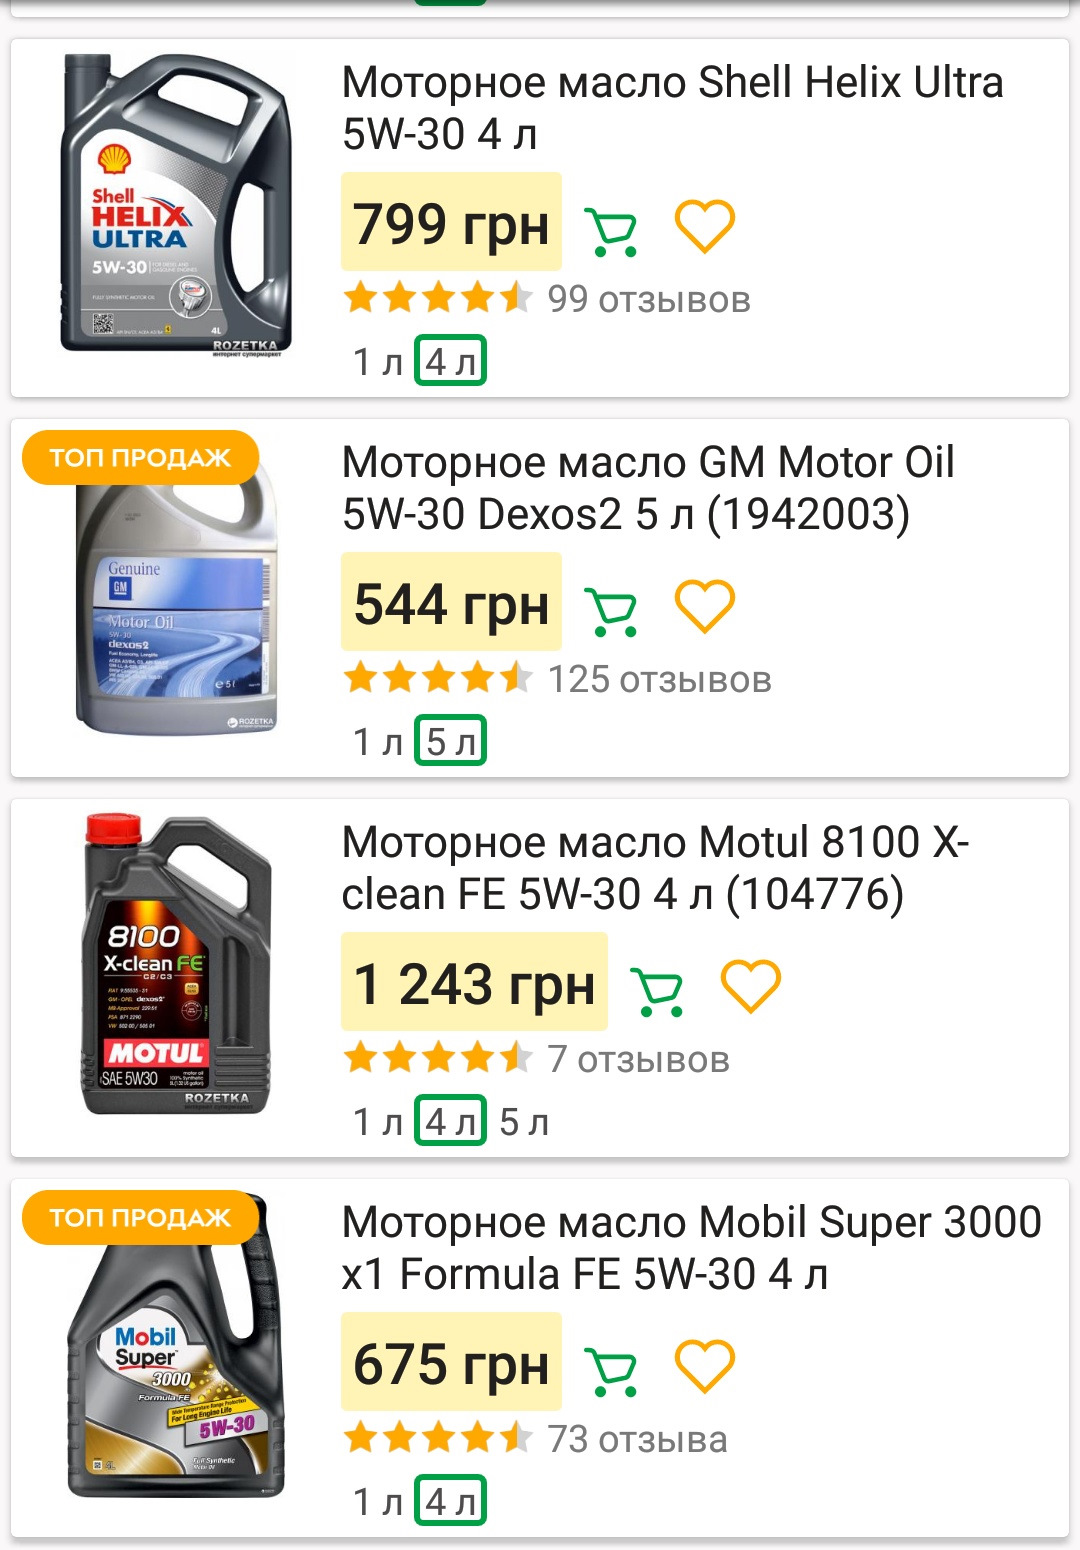1080x1550 pixels.
Task: Click the Shell Helix Ultra canister image
Action: click(x=176, y=205)
